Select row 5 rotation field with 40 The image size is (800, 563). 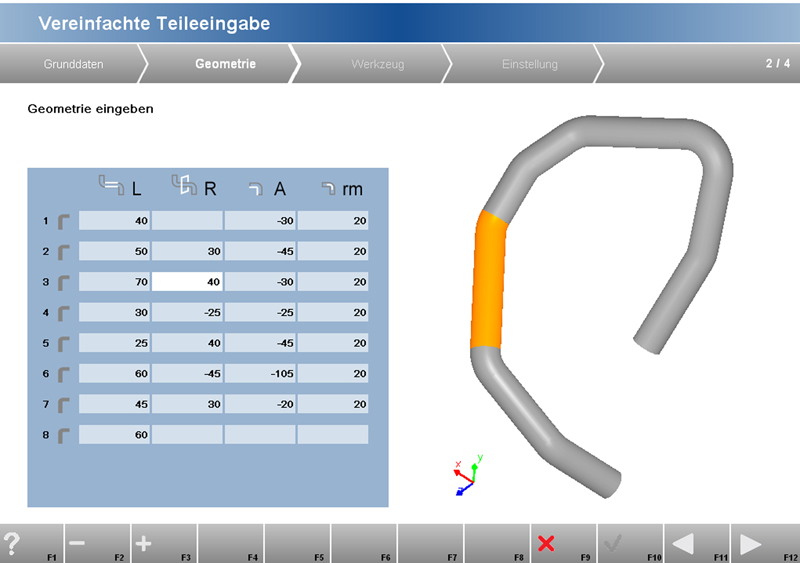pos(187,343)
